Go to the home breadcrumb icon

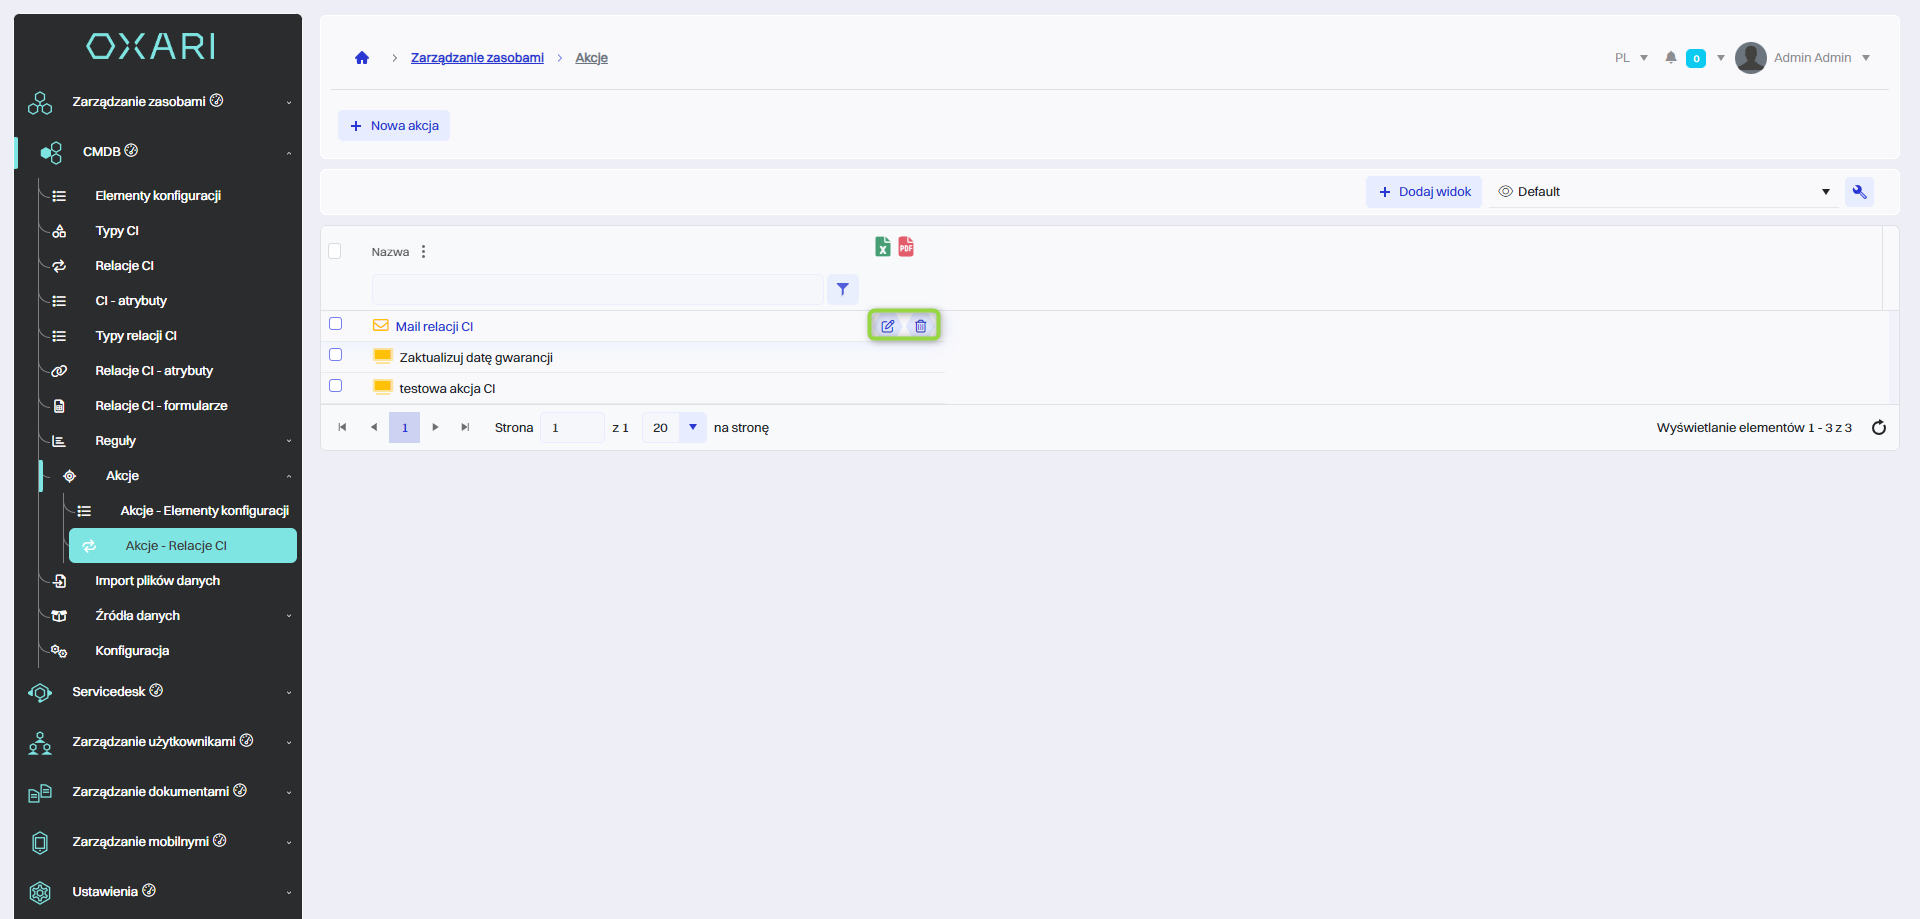coord(362,58)
